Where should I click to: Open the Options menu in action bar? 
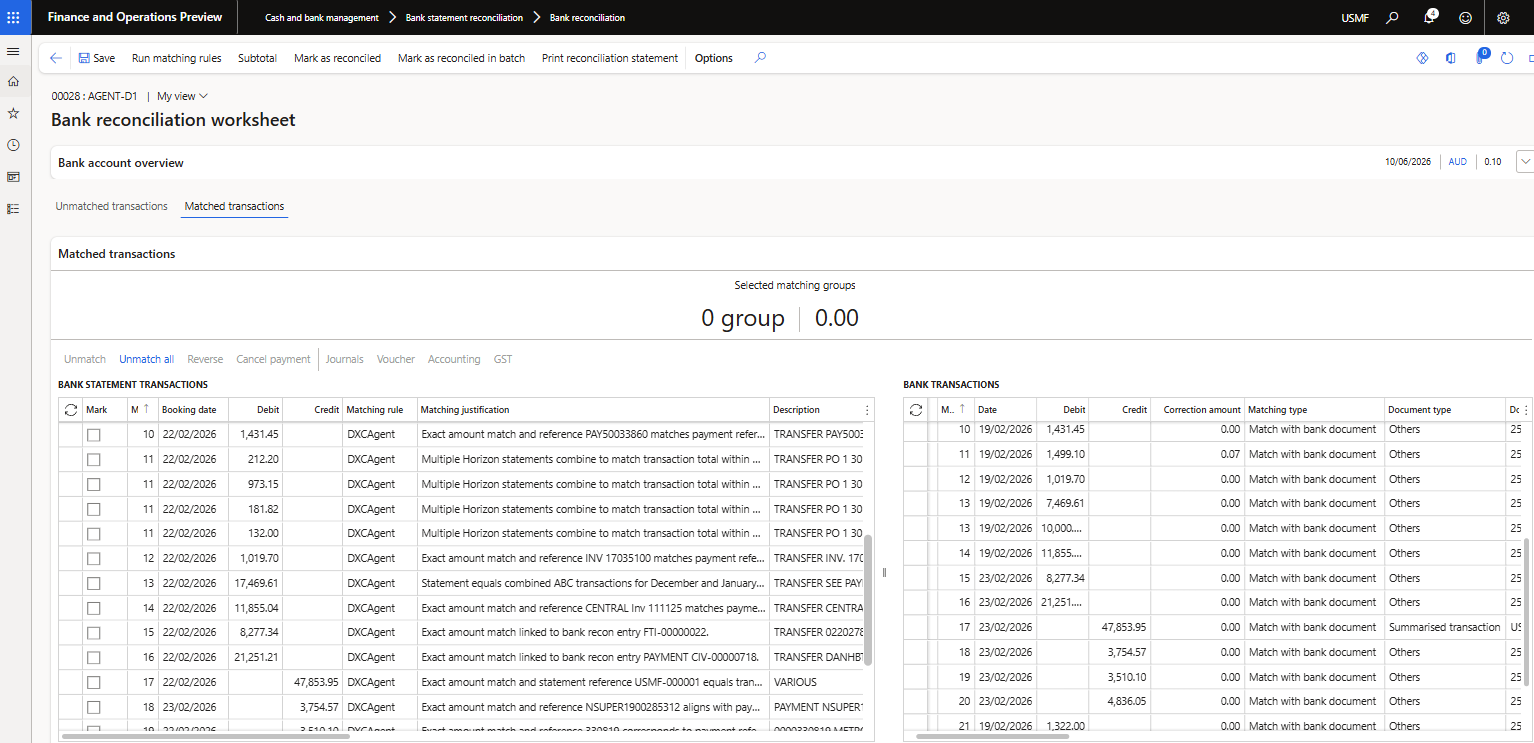coord(714,58)
